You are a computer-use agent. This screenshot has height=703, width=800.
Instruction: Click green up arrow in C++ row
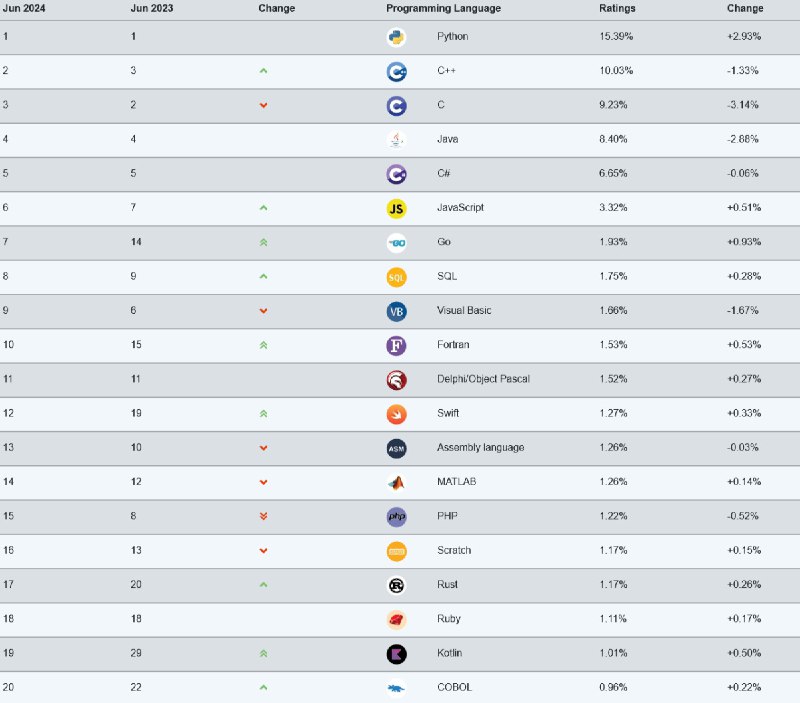[263, 71]
